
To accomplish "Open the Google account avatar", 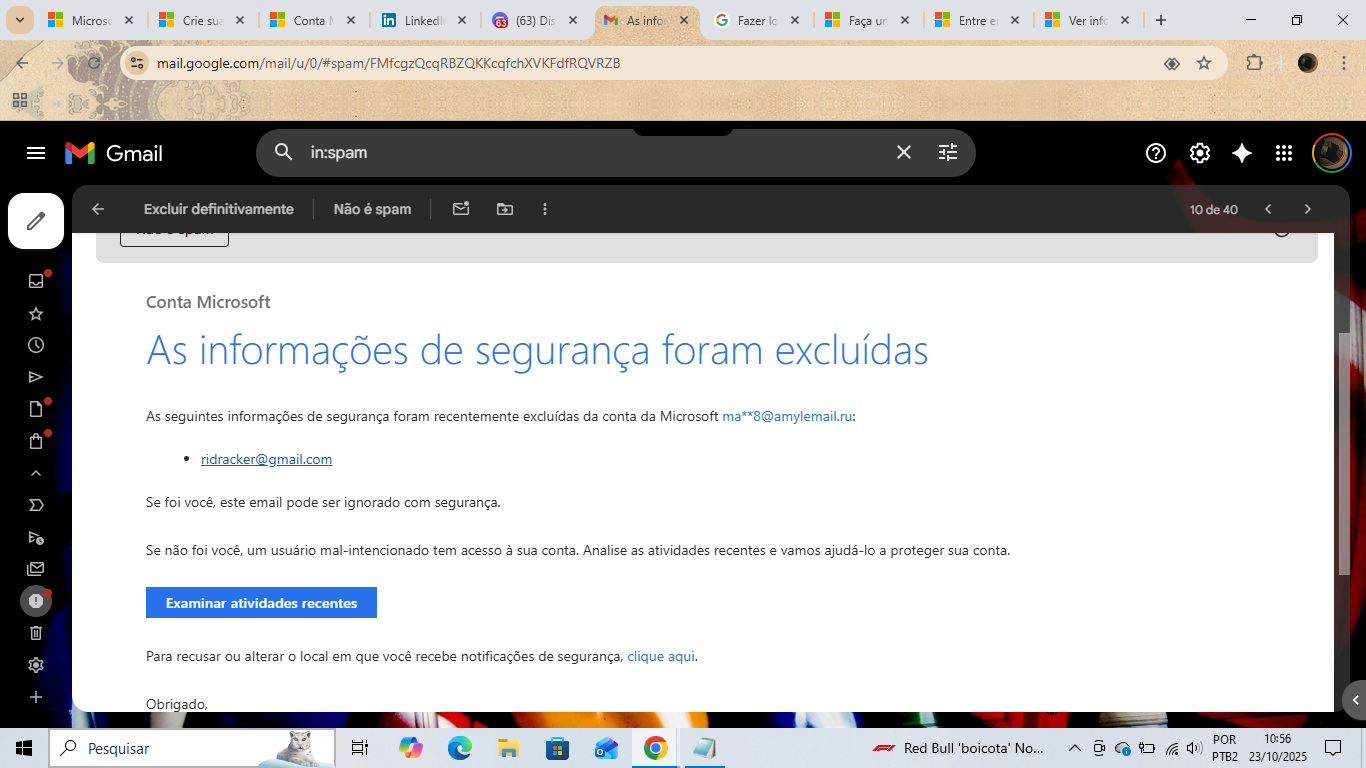I will click(x=1332, y=153).
